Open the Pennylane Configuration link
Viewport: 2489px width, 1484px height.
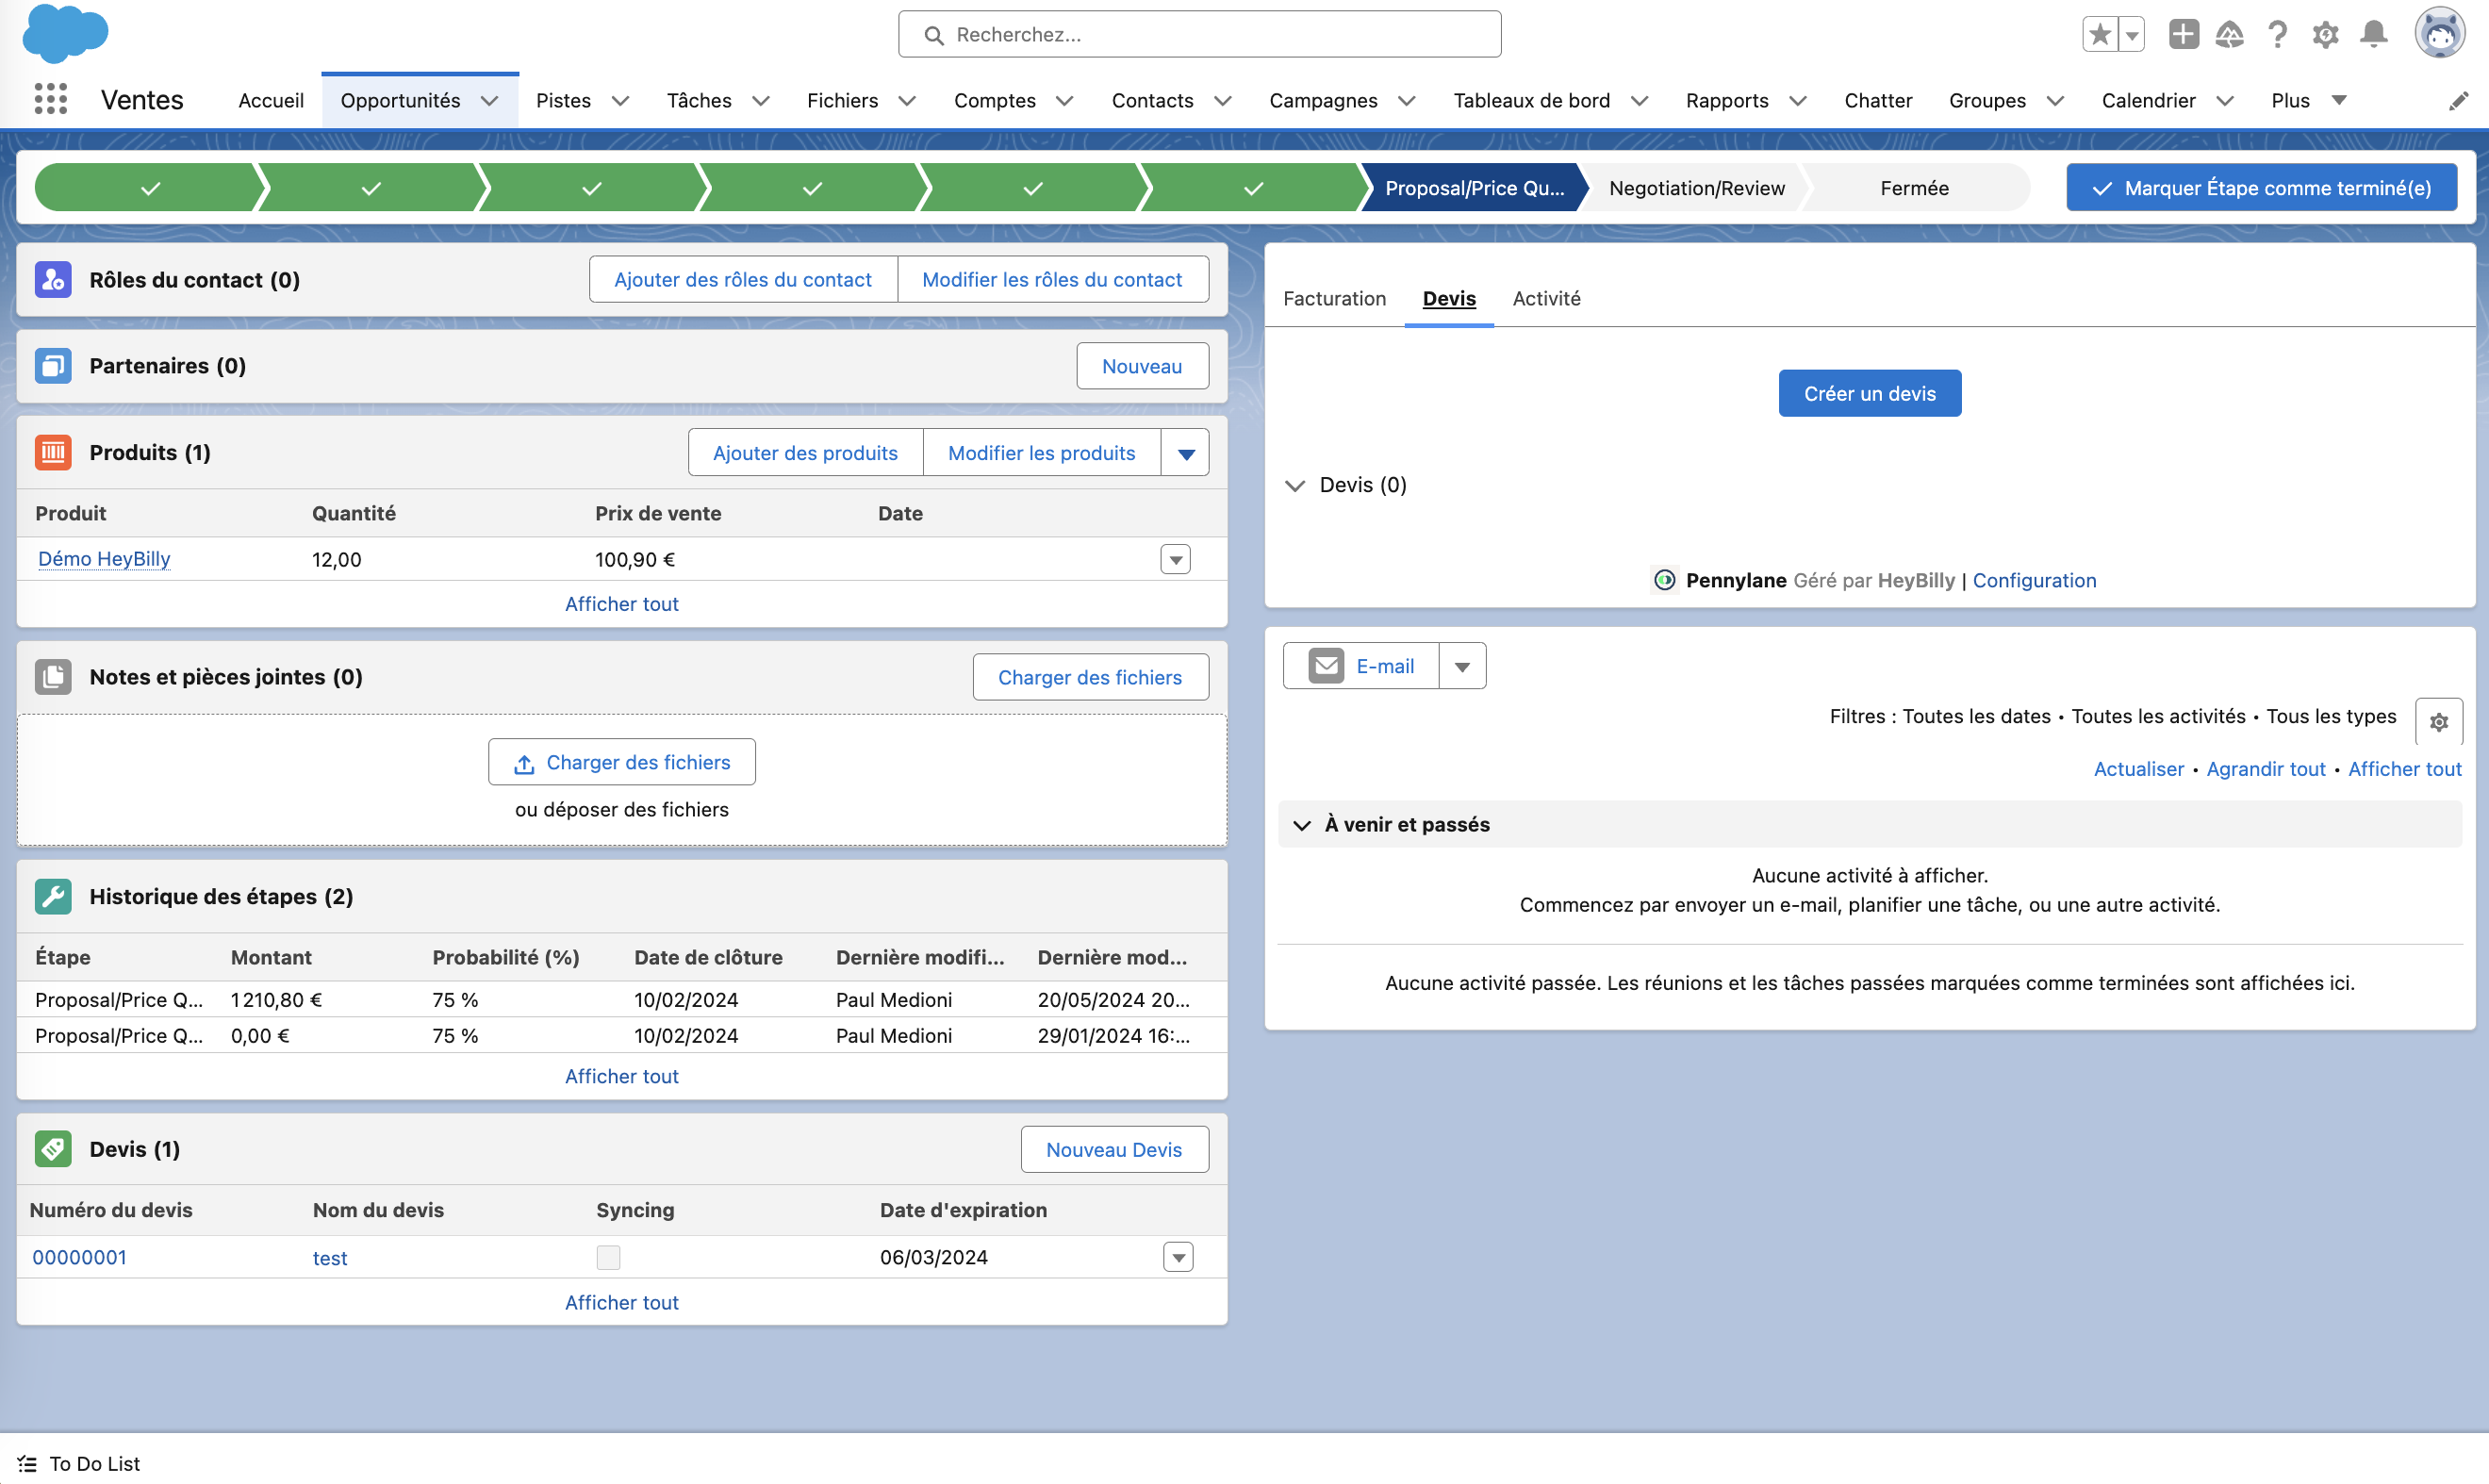tap(2034, 581)
